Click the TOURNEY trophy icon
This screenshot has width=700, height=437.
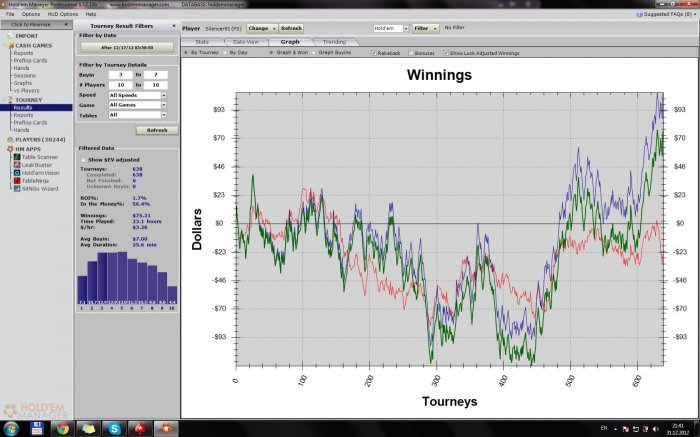coord(10,100)
